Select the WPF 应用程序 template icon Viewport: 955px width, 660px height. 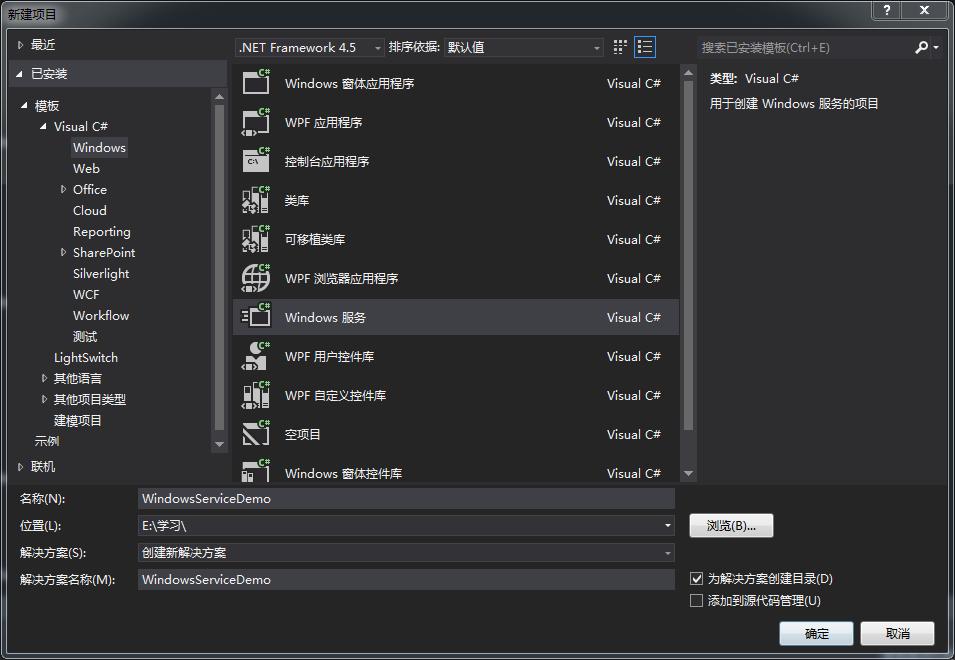[256, 122]
